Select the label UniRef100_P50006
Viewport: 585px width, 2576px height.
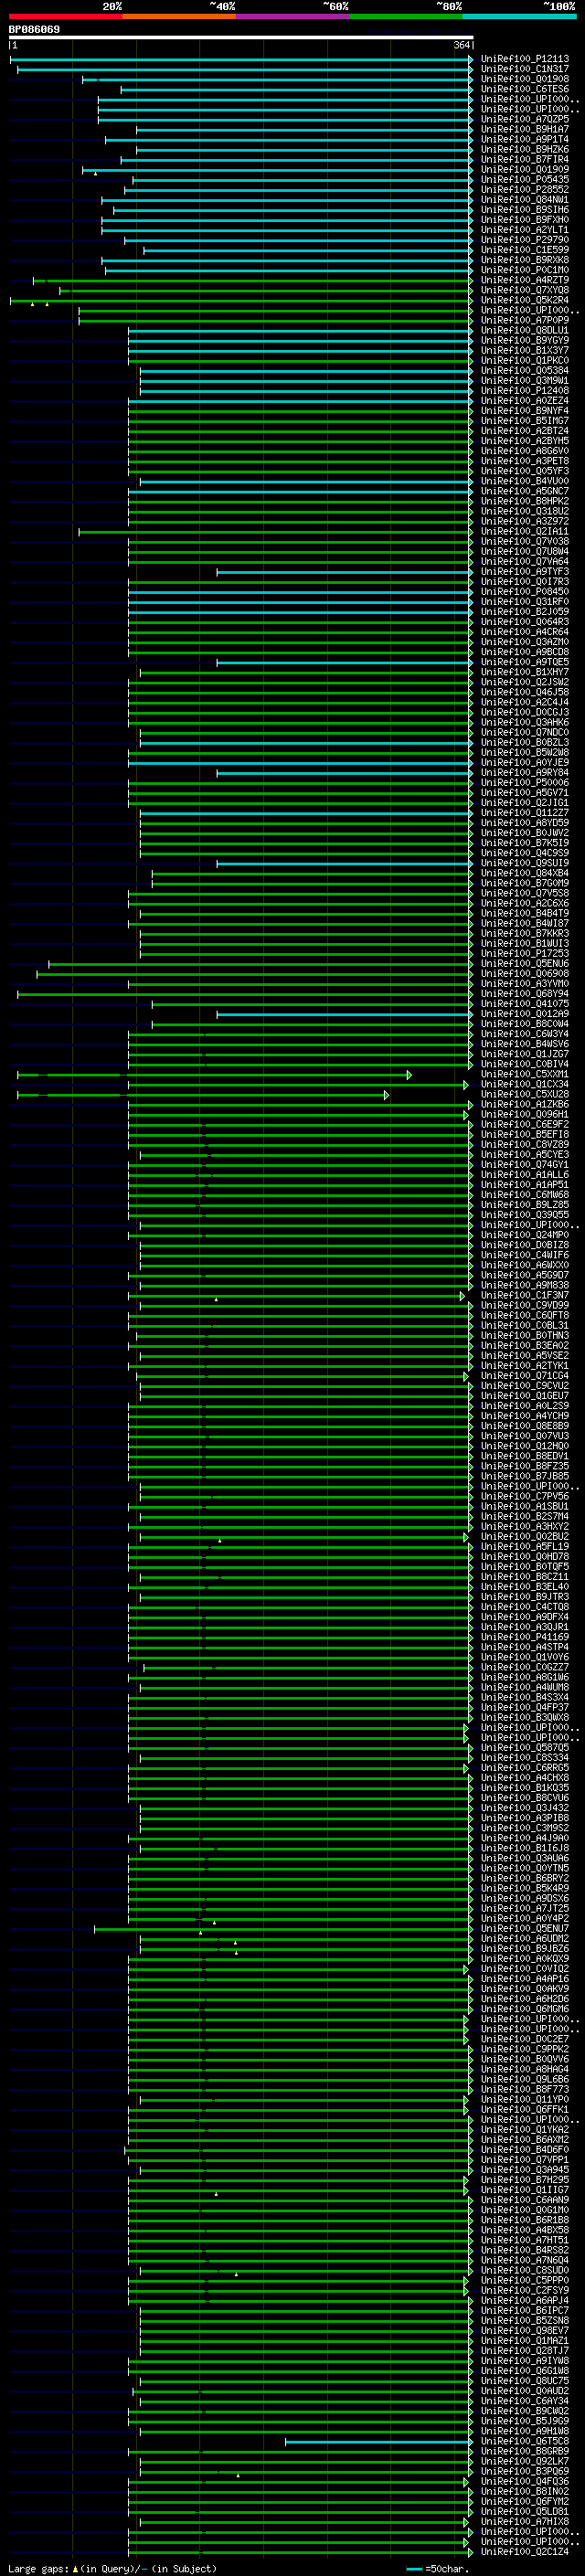coord(524,783)
